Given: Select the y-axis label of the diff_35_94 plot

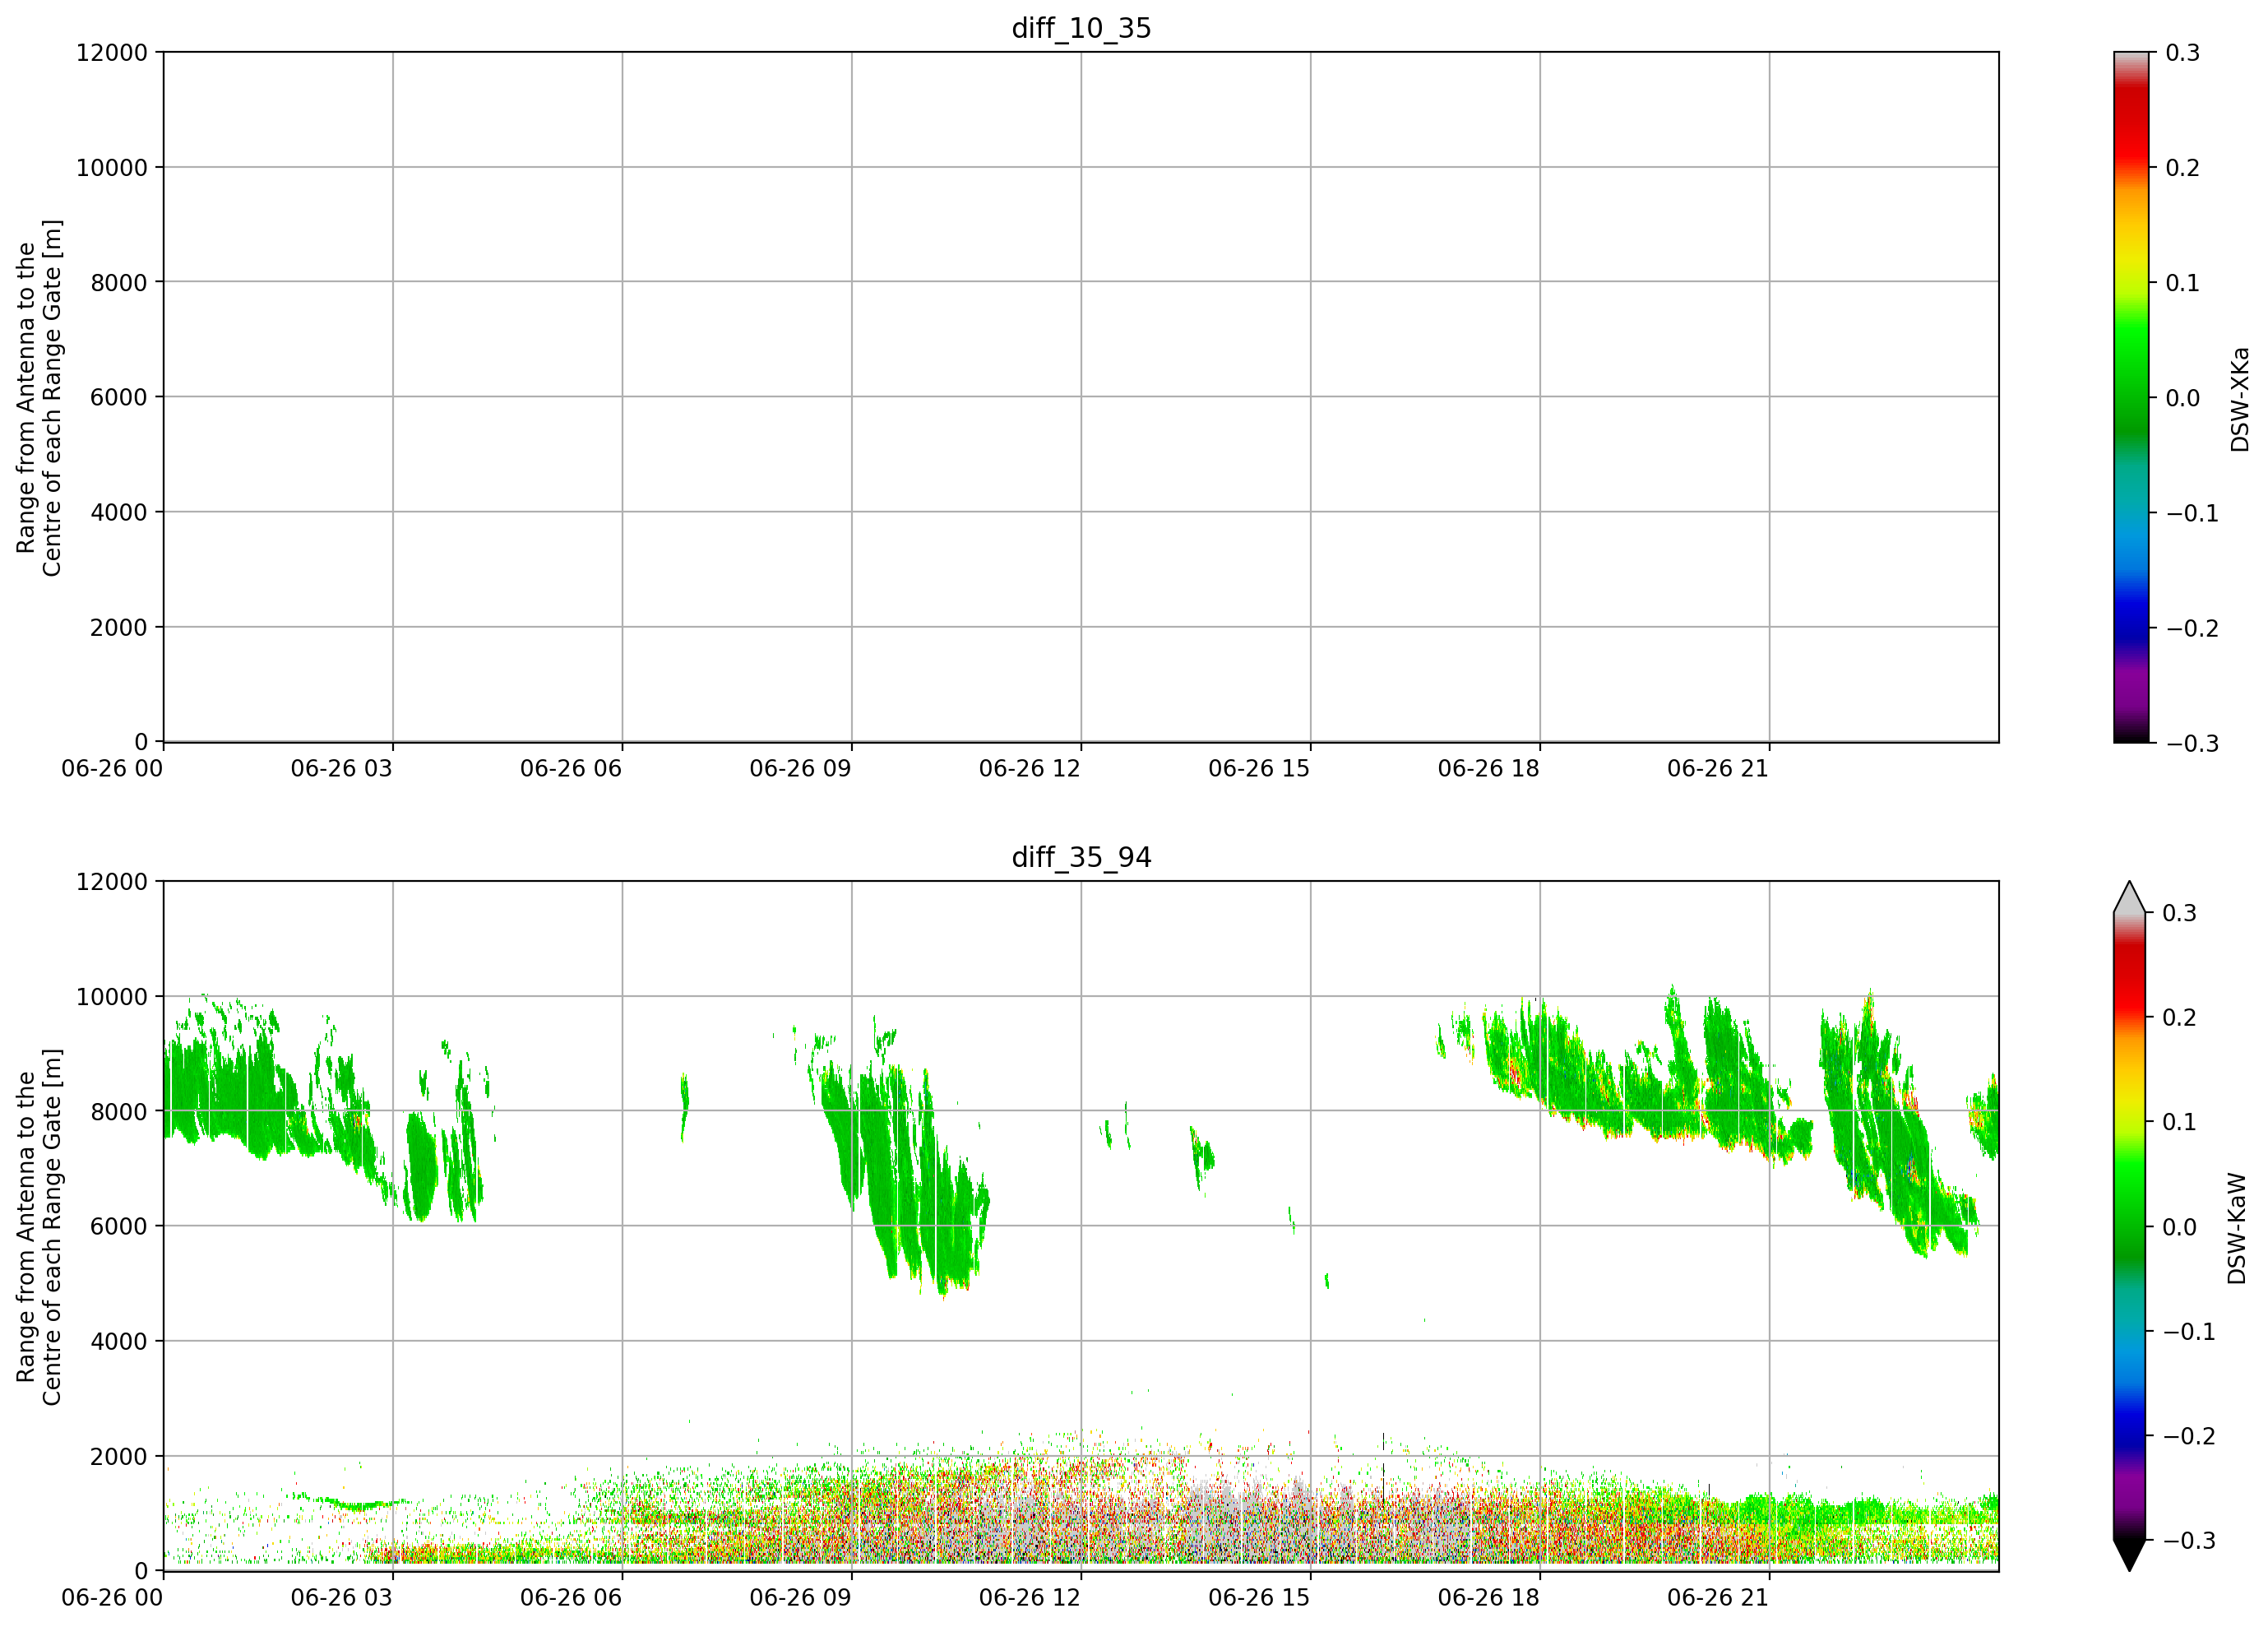Looking at the screenshot, I should (39, 1226).
